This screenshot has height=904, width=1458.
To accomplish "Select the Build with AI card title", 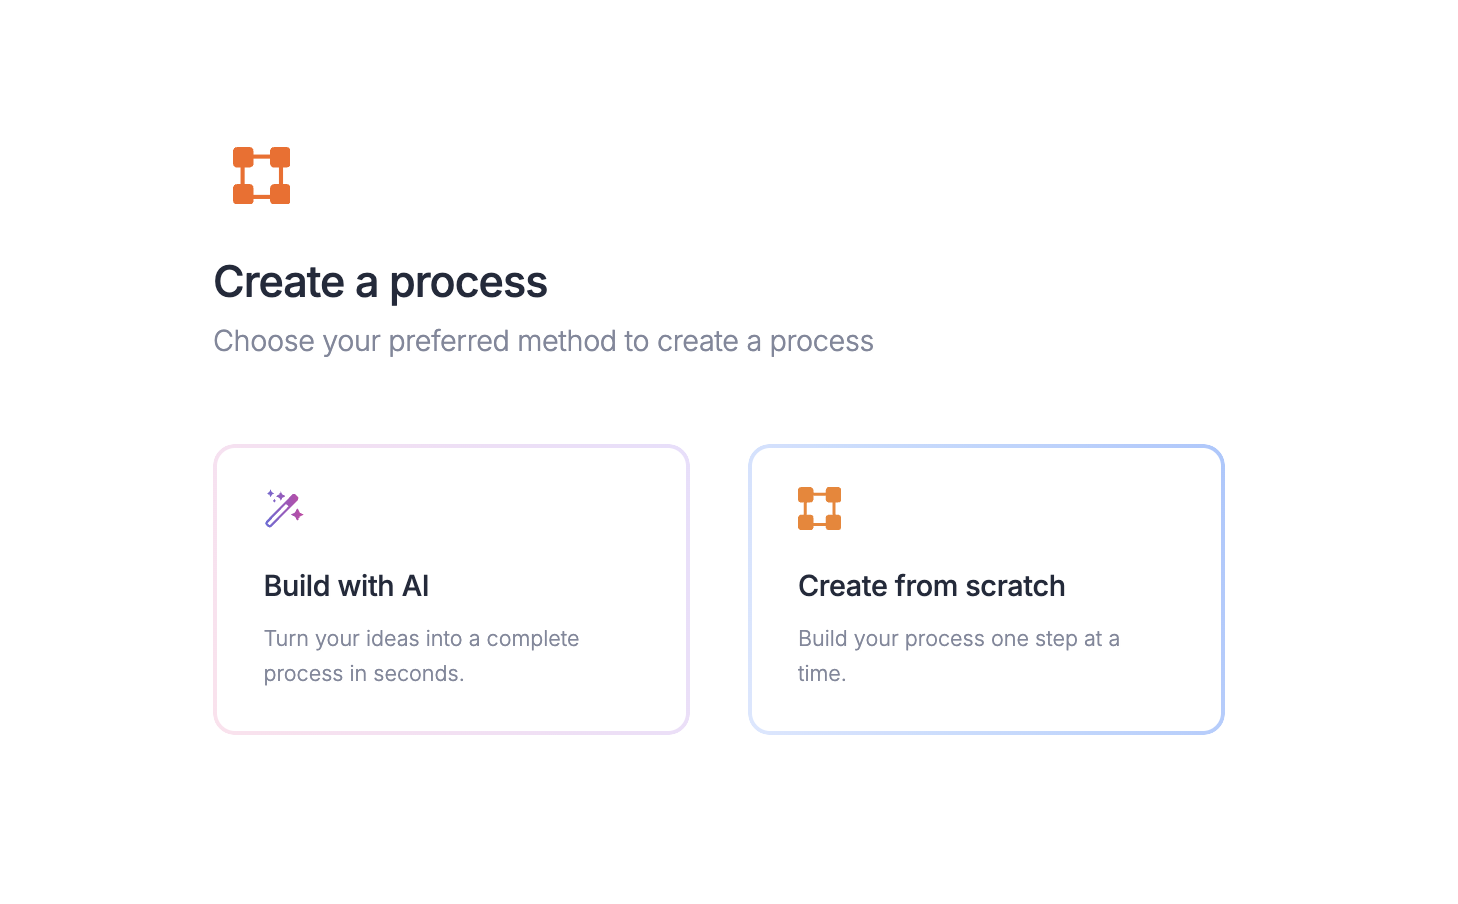I will (x=346, y=586).
